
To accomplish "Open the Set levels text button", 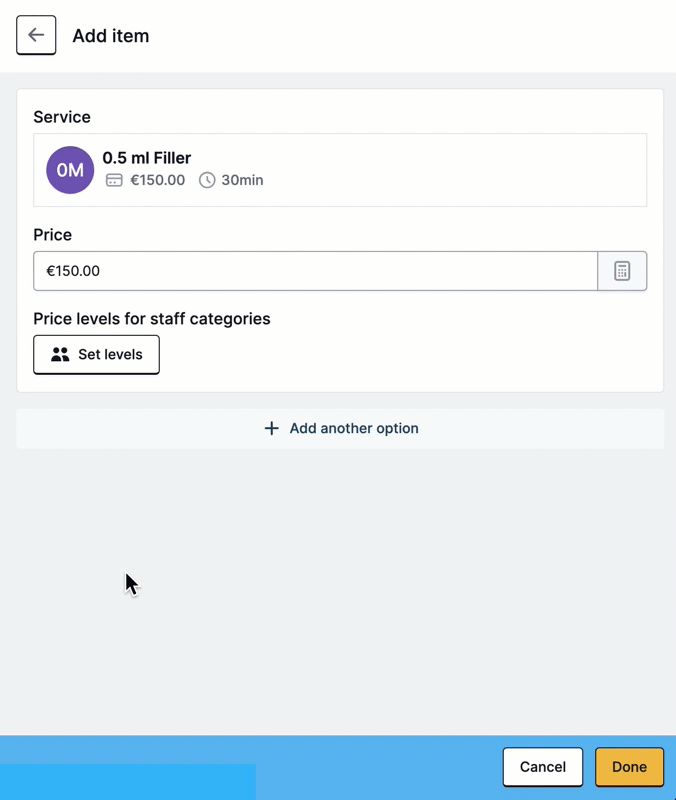I will pos(96,355).
